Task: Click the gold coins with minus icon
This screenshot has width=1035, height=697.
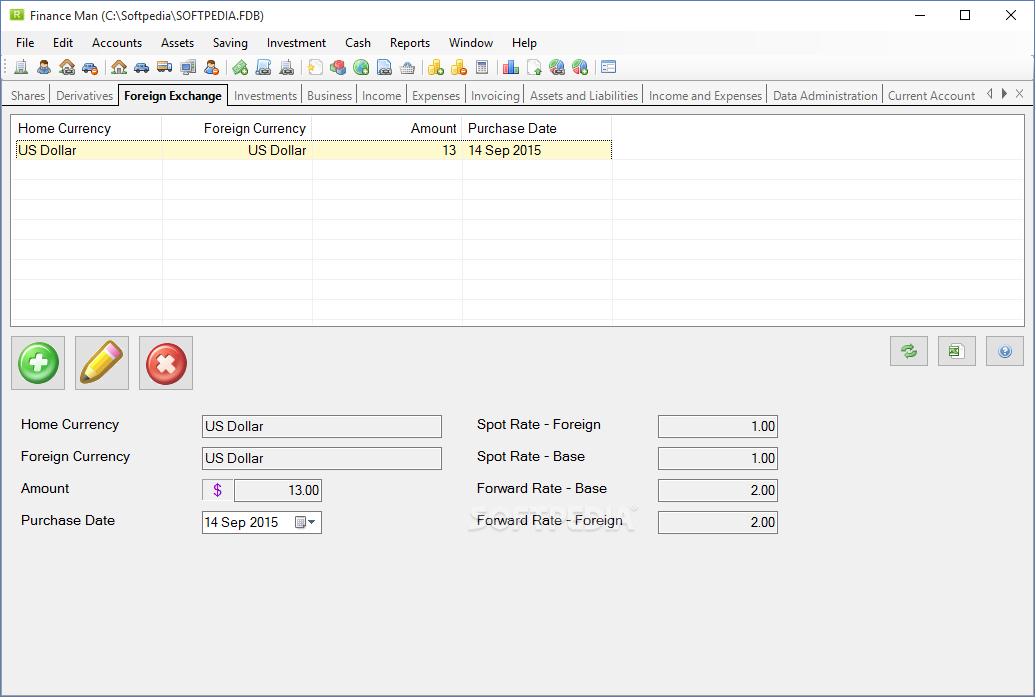Action: (x=459, y=67)
